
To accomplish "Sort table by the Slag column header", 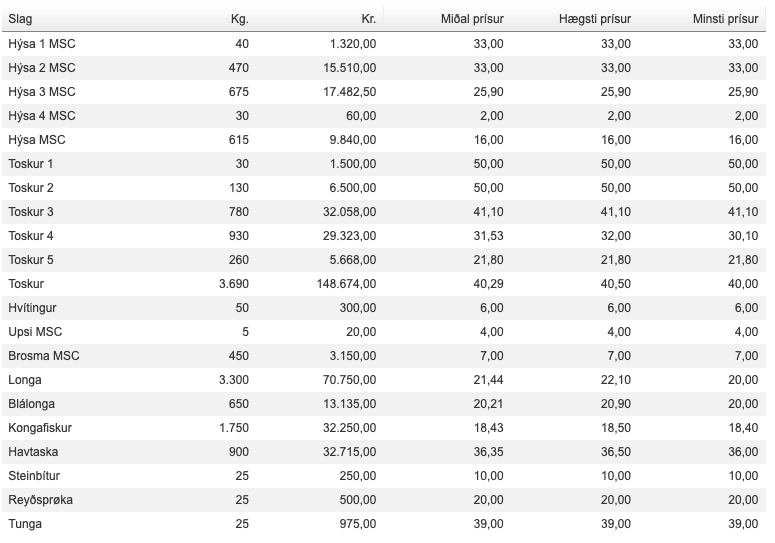I will 20,19.
